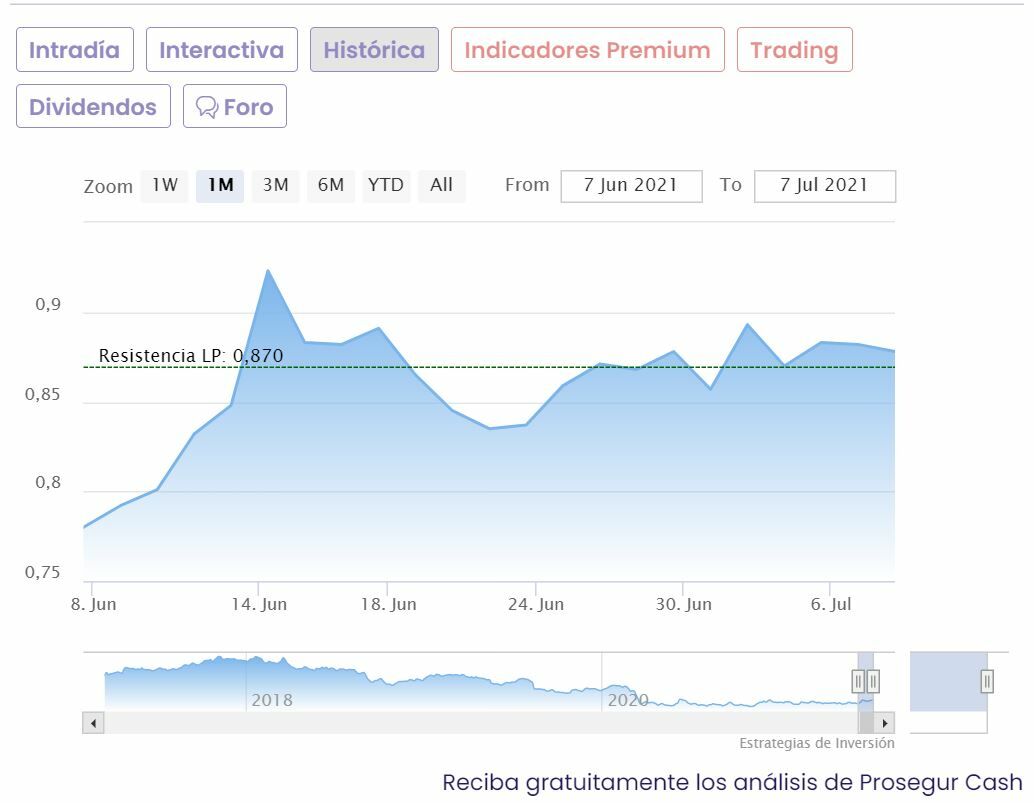The image size is (1034, 803).
Task: Select the 1W zoom range
Action: click(164, 185)
